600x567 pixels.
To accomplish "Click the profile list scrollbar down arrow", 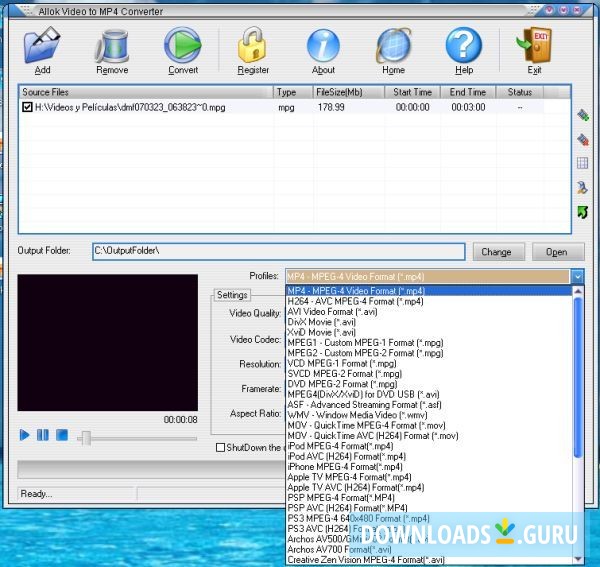I will point(578,559).
